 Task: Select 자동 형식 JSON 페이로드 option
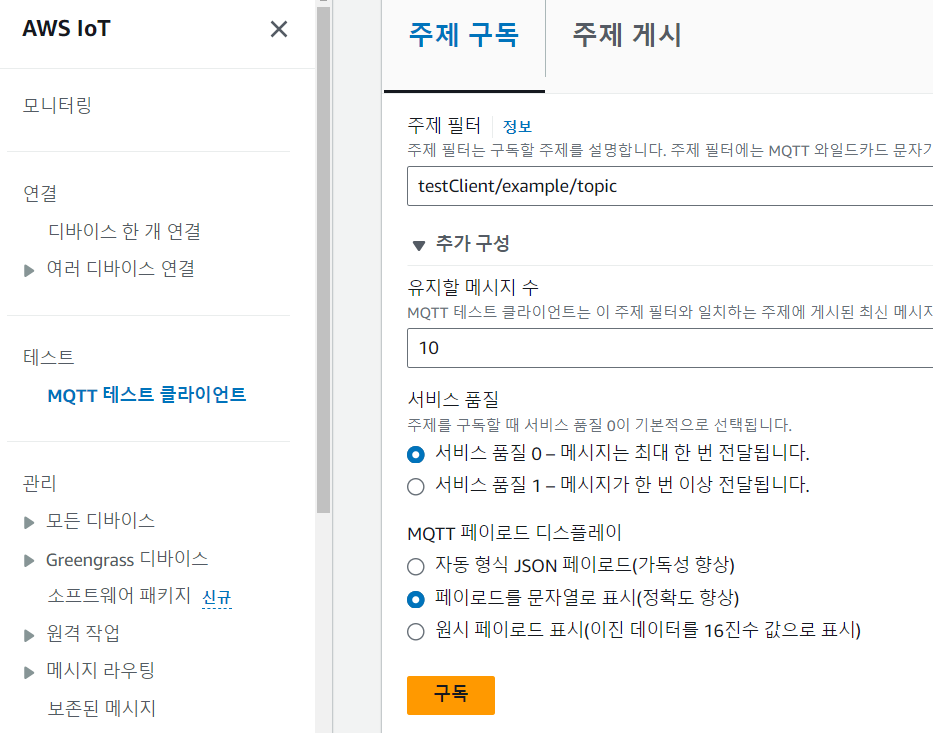pyautogui.click(x=416, y=566)
